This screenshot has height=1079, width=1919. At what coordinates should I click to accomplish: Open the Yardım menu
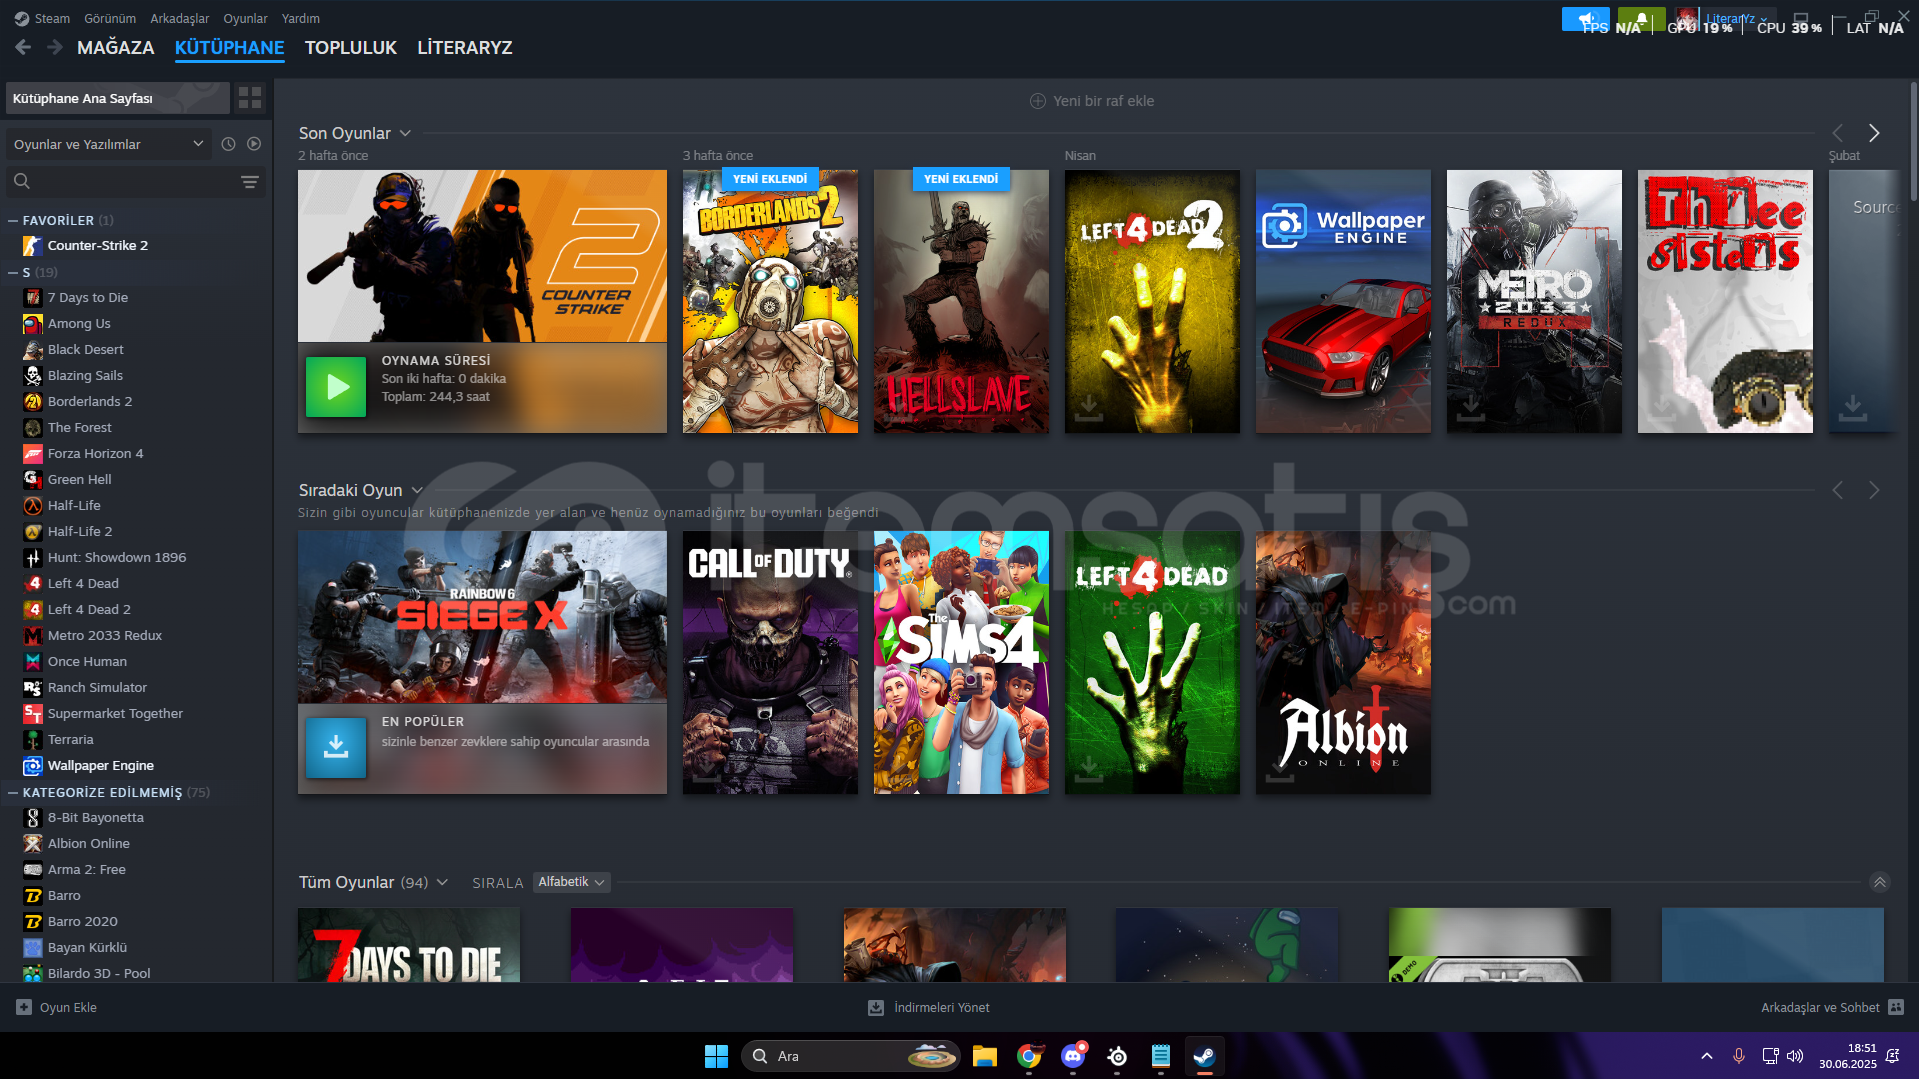pyautogui.click(x=301, y=18)
